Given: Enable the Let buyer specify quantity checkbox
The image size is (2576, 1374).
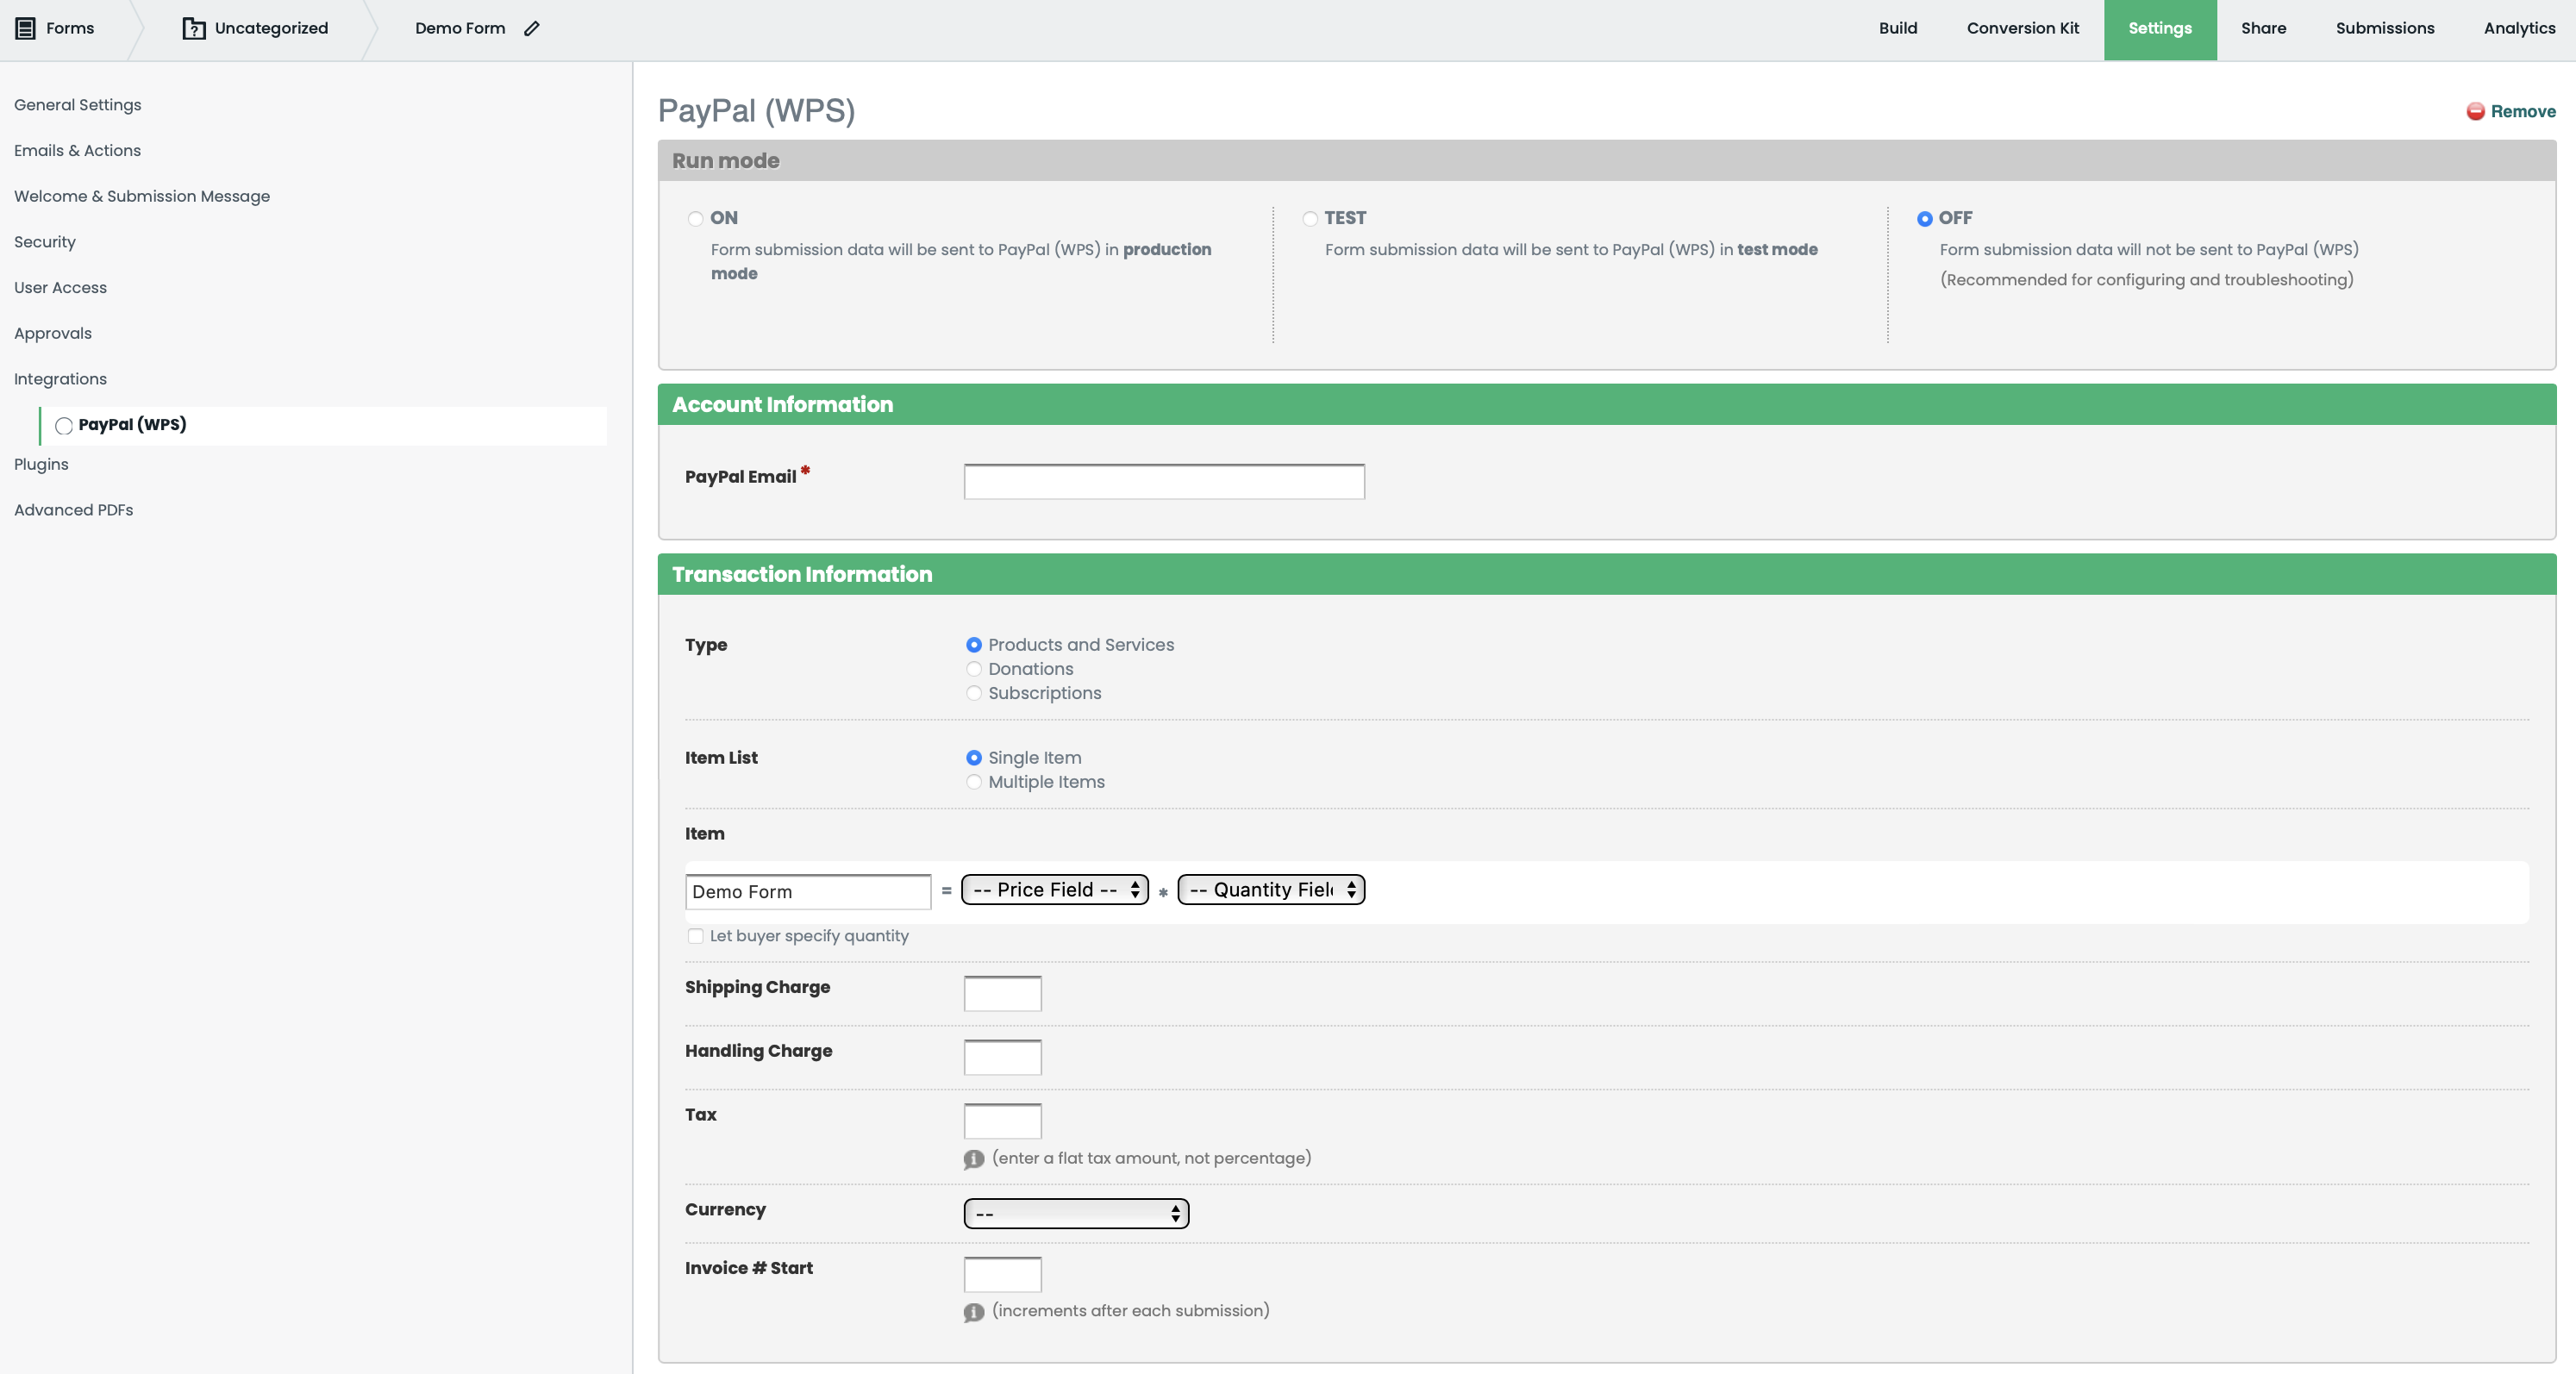Looking at the screenshot, I should 696,936.
